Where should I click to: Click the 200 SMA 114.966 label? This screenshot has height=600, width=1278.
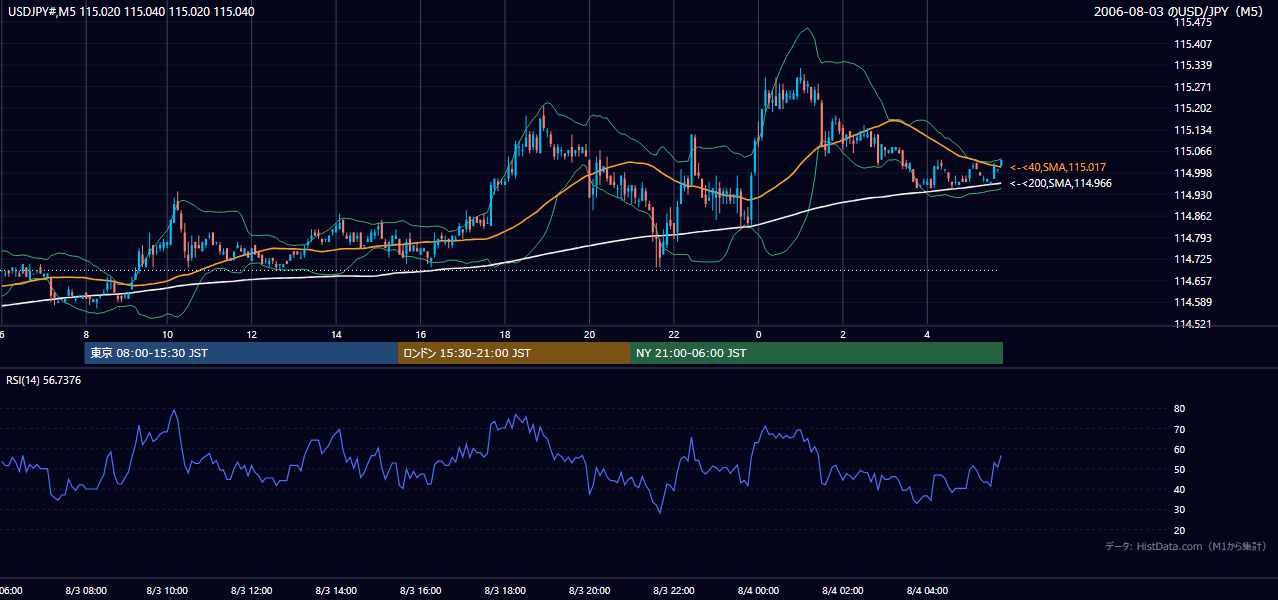1060,183
